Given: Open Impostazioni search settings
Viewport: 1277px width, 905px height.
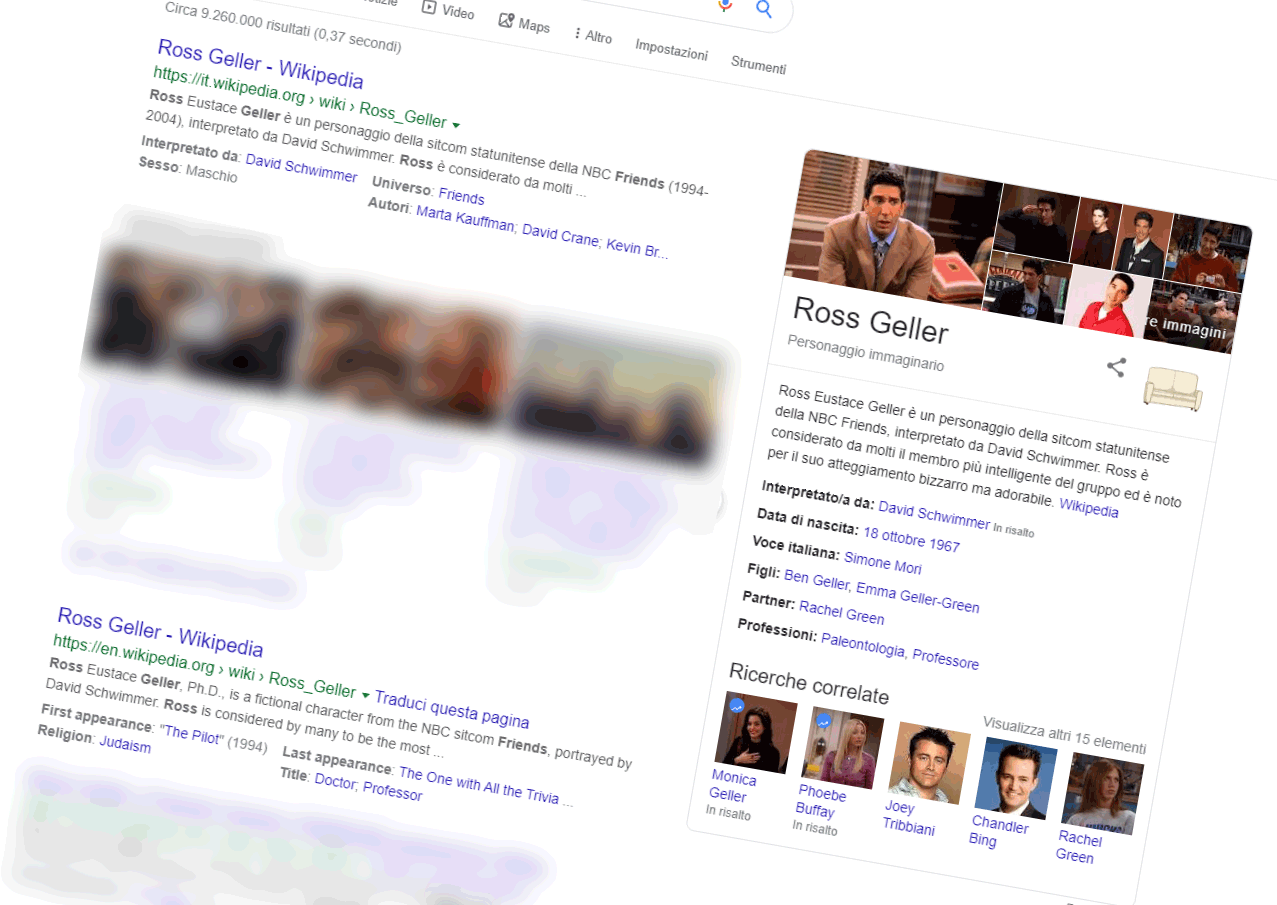Looking at the screenshot, I should [x=671, y=50].
